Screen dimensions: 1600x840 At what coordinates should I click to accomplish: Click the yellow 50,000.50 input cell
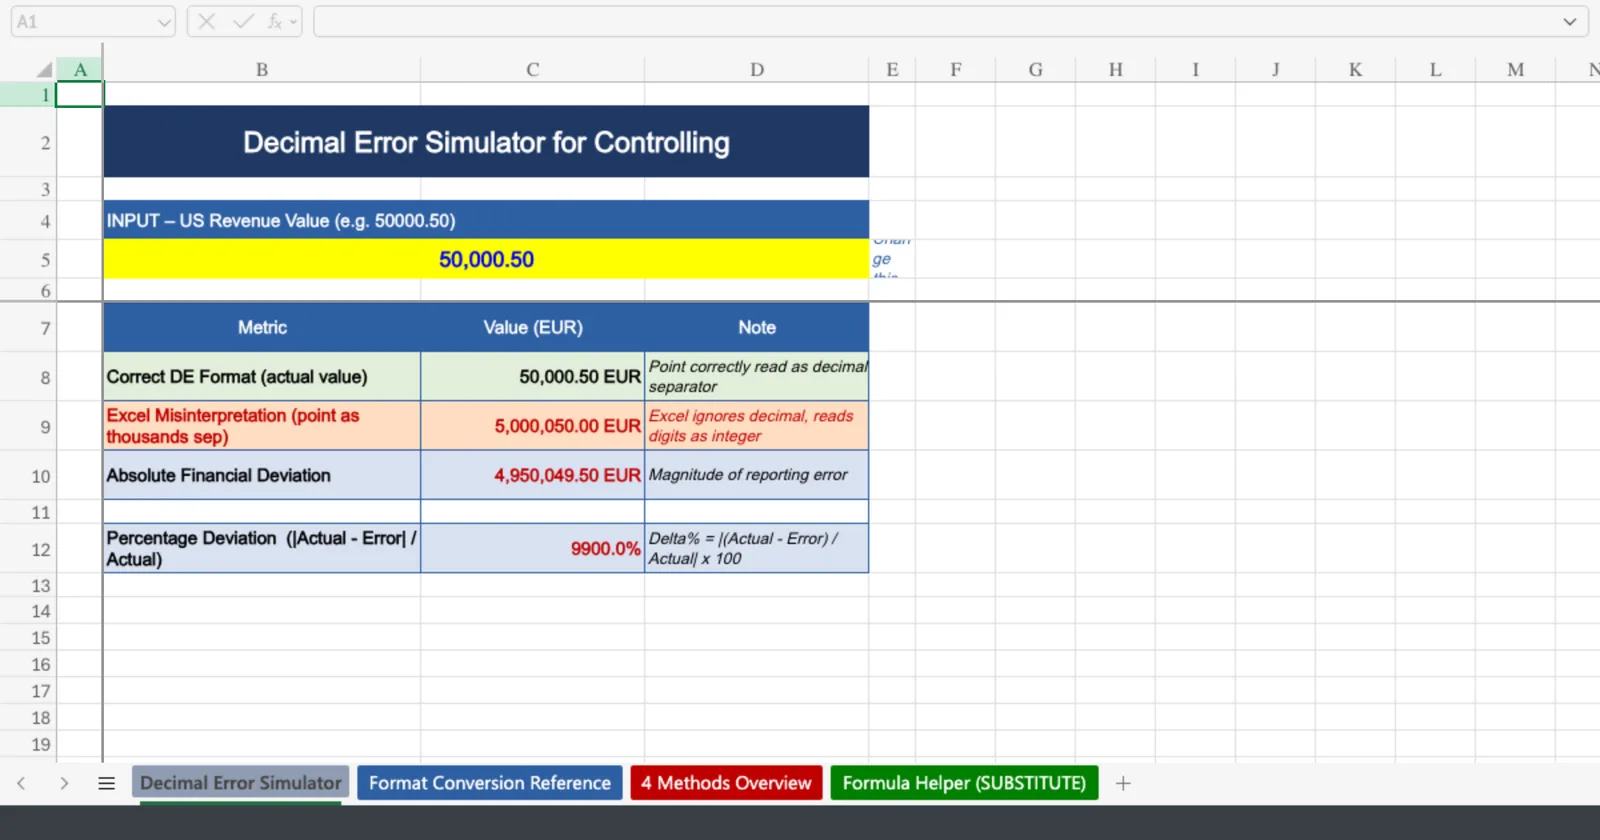tap(486, 259)
